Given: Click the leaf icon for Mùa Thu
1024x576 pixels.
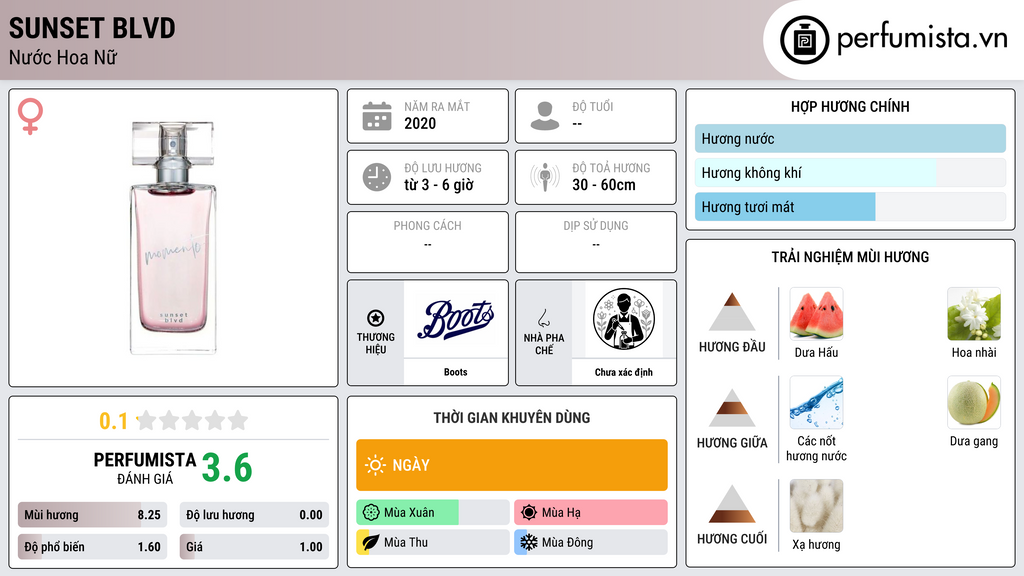Looking at the screenshot, I should coord(371,542).
